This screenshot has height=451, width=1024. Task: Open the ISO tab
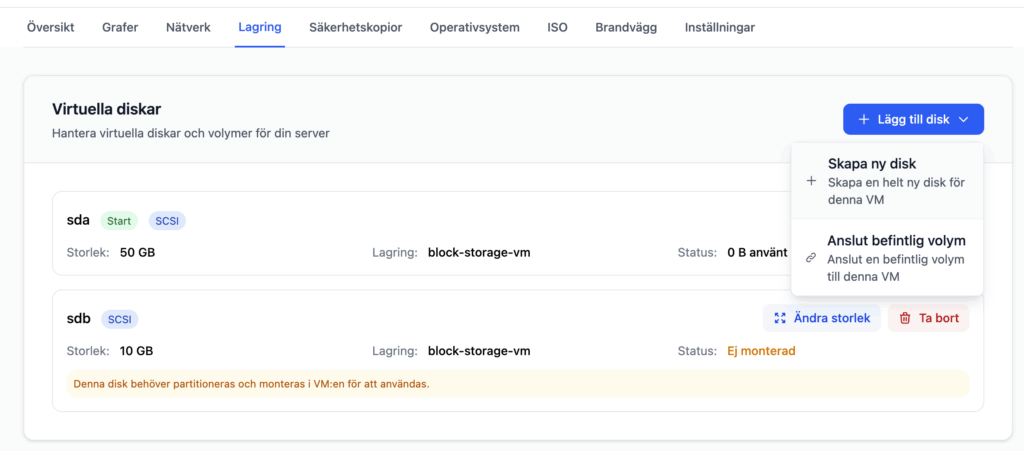point(557,27)
